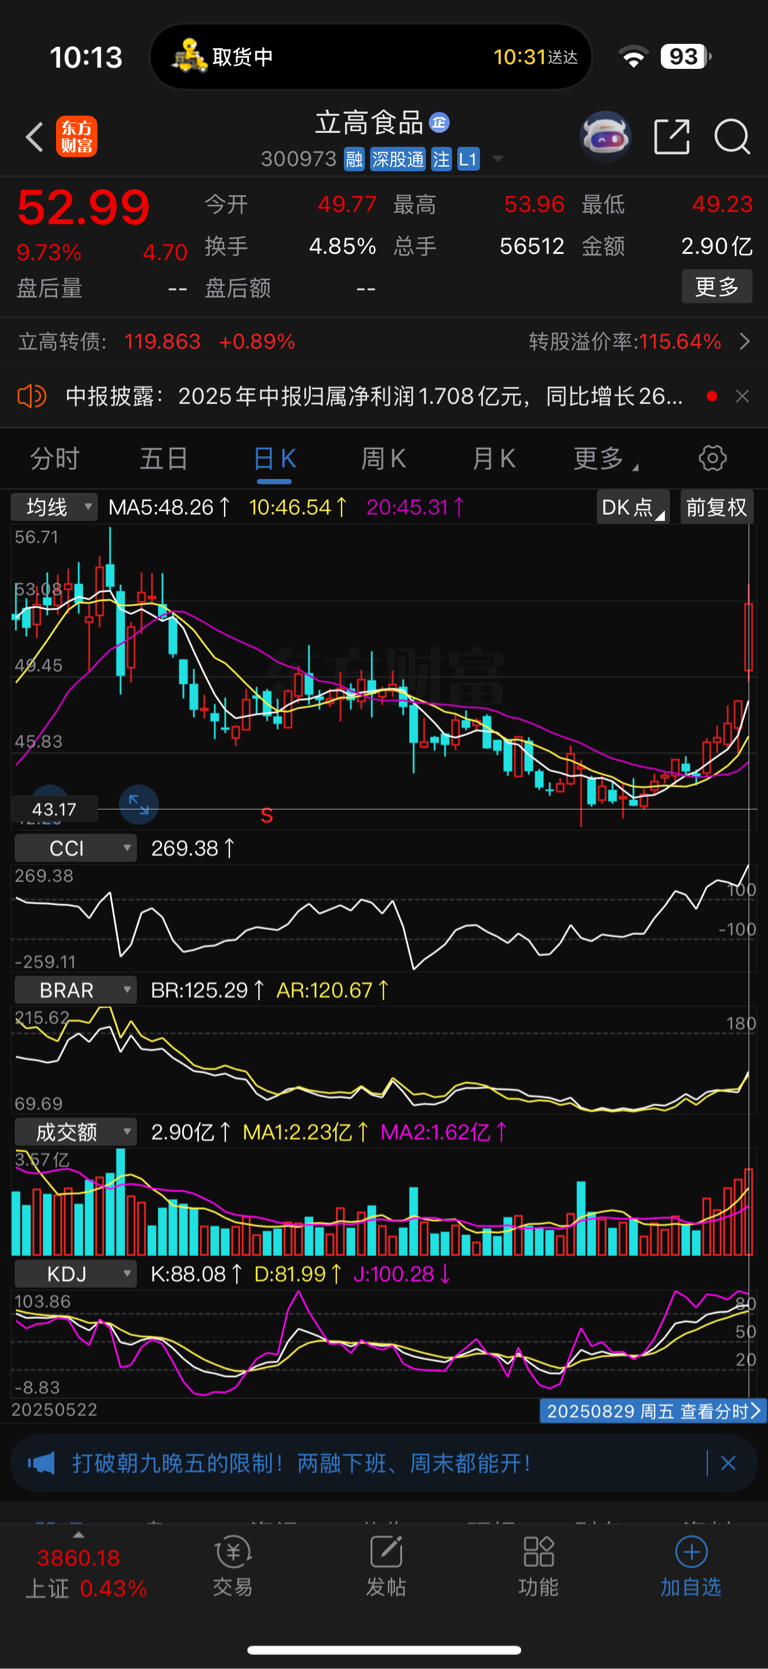Expand the 转股溢价率 chevron
768x1669 pixels.
click(x=744, y=342)
